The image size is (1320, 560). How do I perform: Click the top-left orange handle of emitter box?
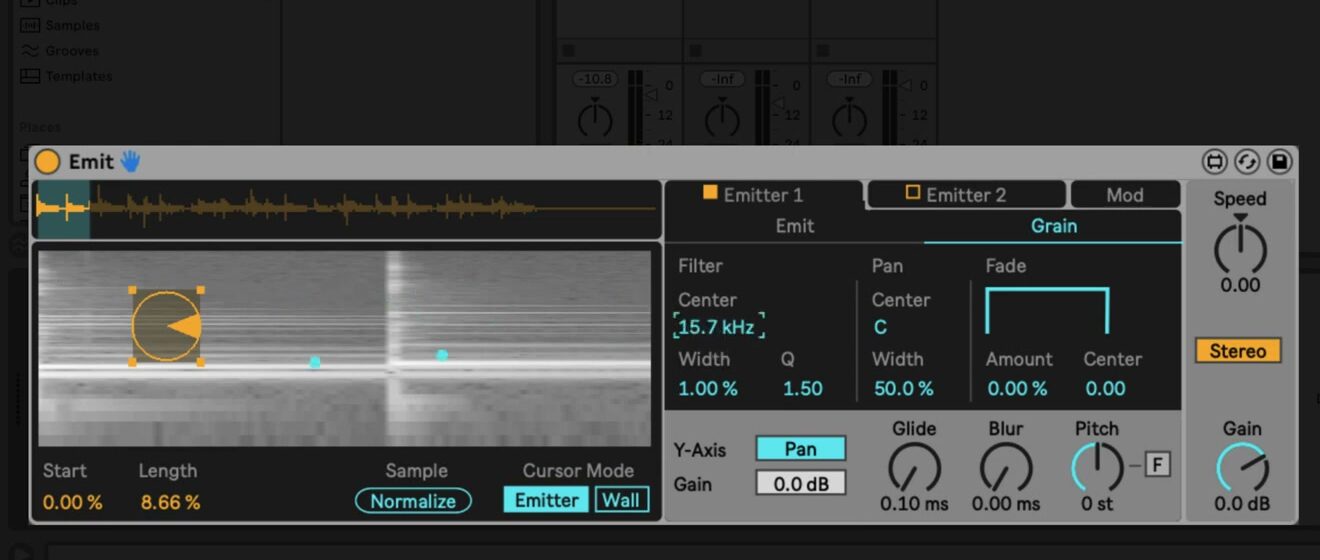click(x=133, y=290)
